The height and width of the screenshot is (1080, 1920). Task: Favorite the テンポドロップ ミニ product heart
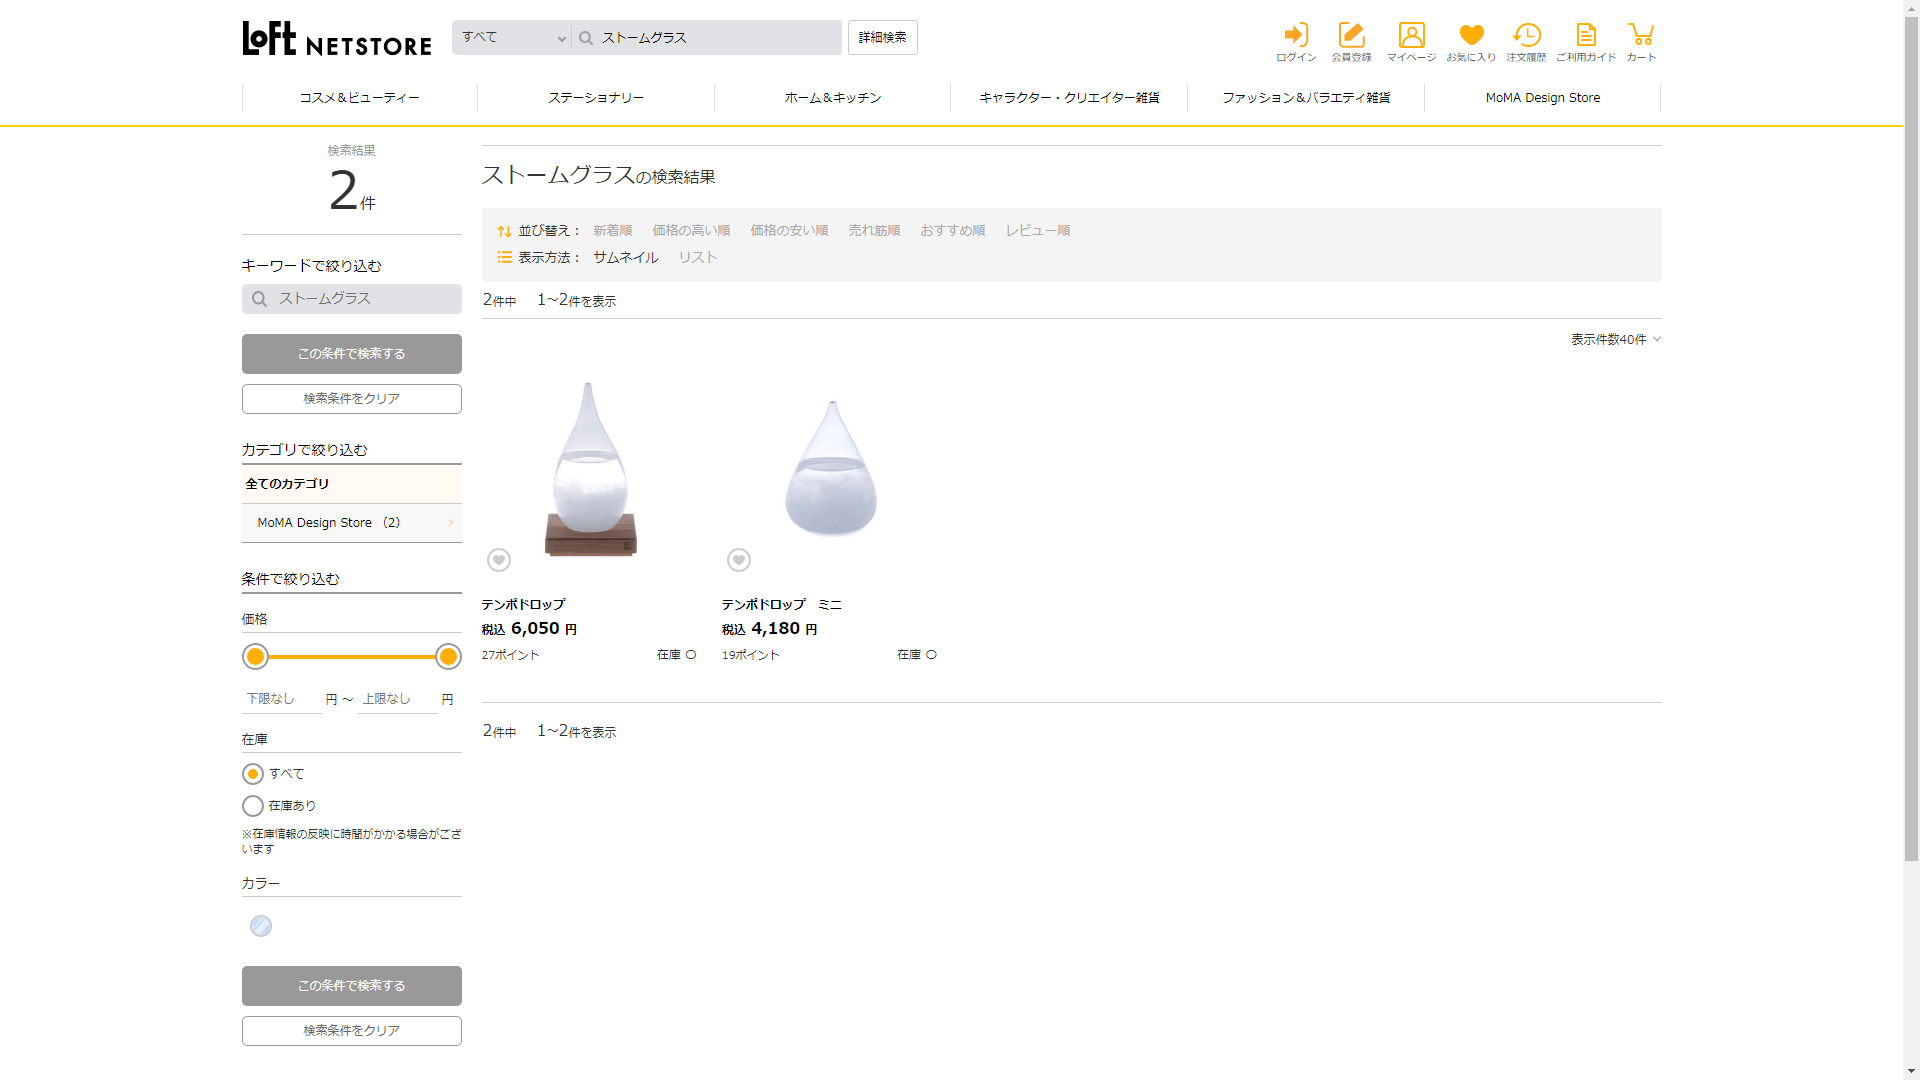(x=739, y=560)
